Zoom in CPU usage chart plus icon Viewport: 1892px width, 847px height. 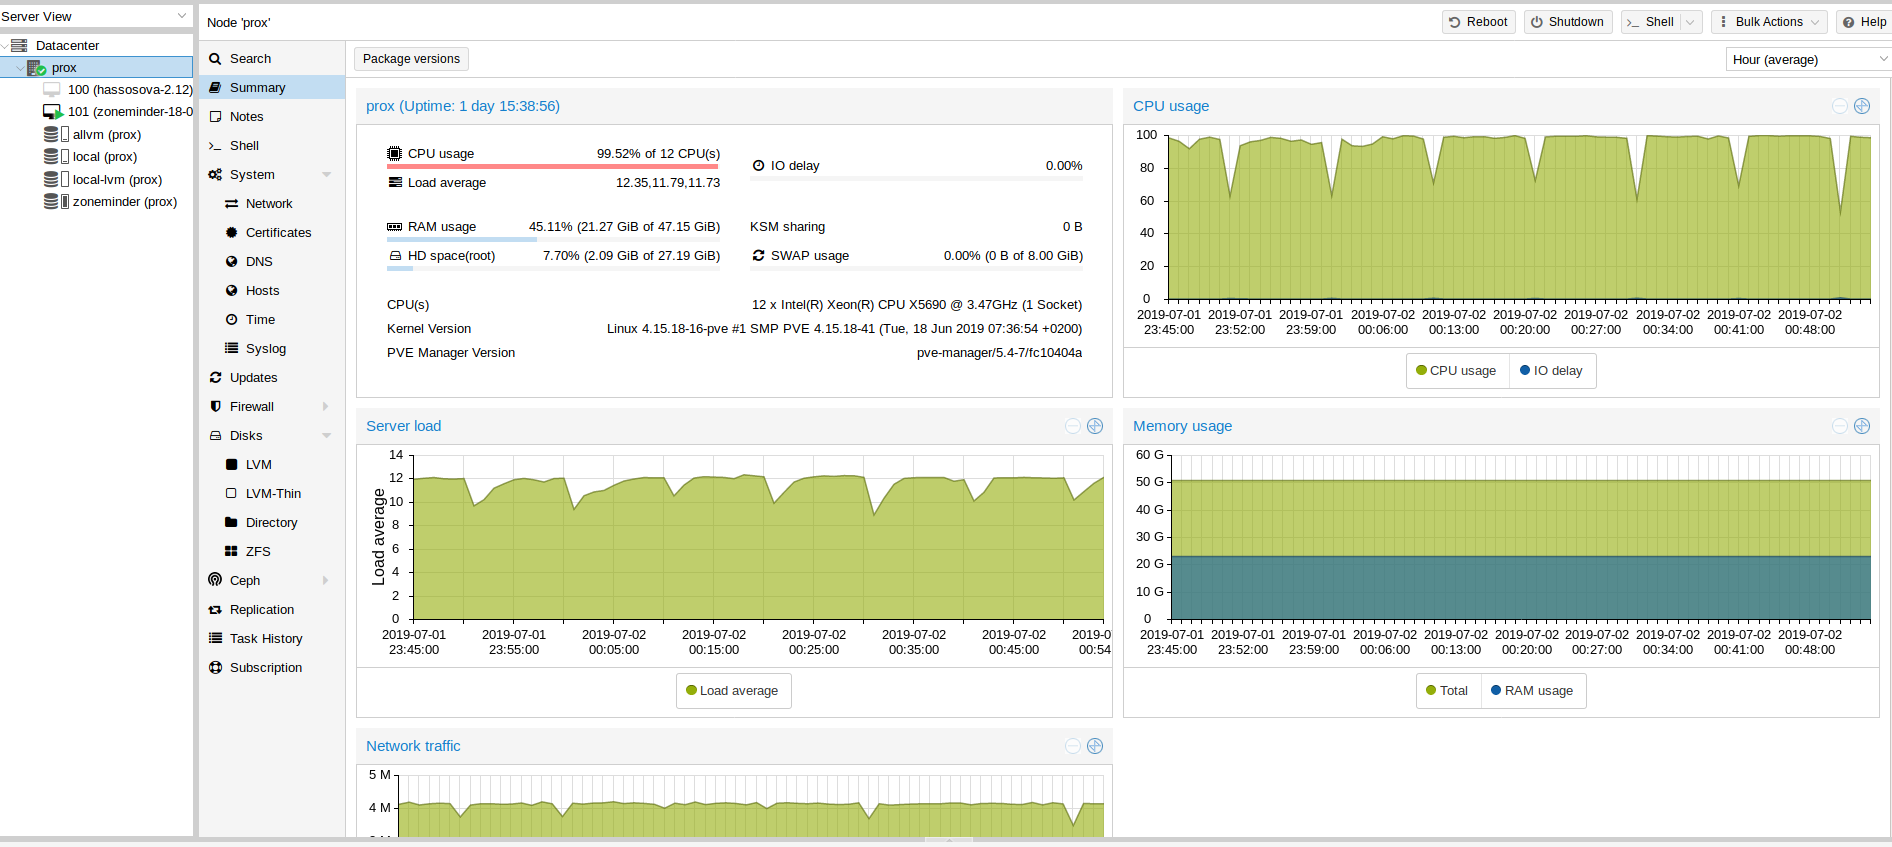1862,106
